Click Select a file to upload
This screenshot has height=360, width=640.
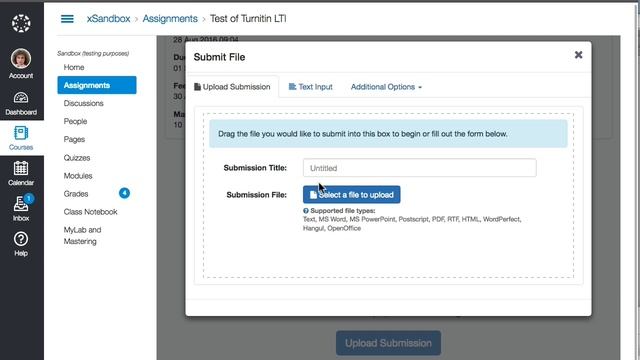click(351, 195)
